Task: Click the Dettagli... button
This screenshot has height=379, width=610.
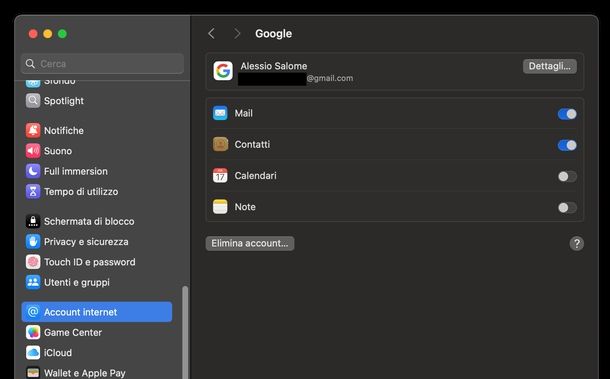Action: (x=550, y=66)
